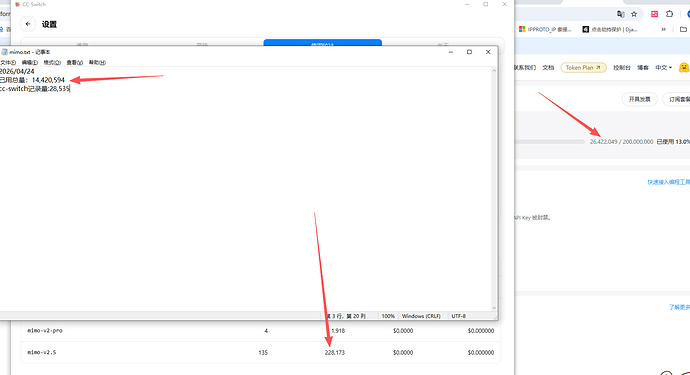Open Notepad 查看(V) menu
The image size is (690, 375).
tap(74, 62)
